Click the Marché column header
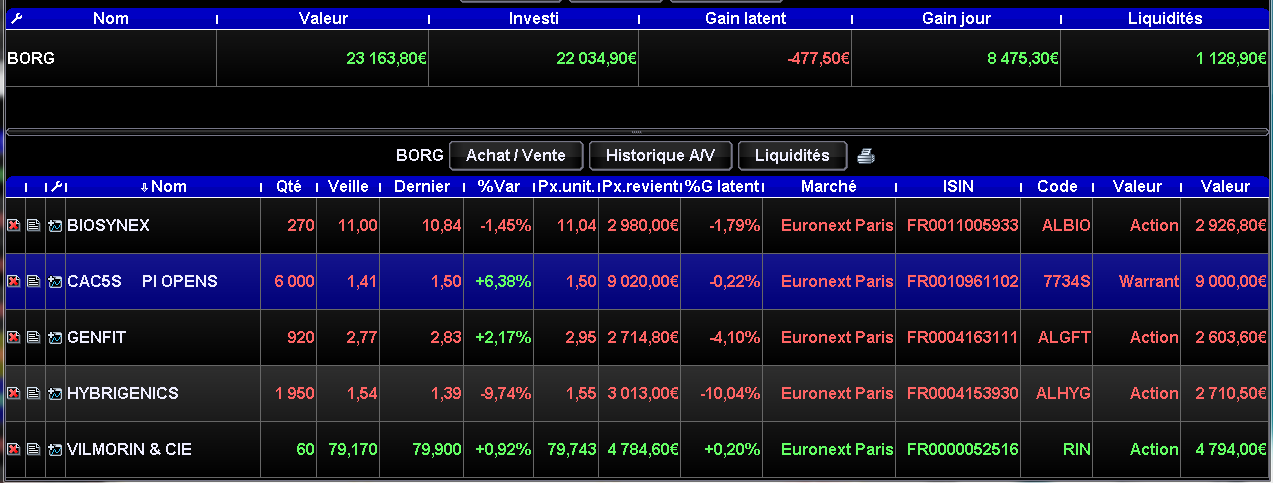This screenshot has width=1273, height=483. tap(829, 186)
